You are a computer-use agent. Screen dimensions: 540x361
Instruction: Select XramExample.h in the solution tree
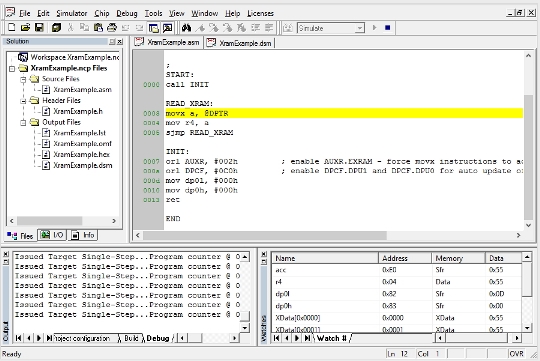pos(78,111)
